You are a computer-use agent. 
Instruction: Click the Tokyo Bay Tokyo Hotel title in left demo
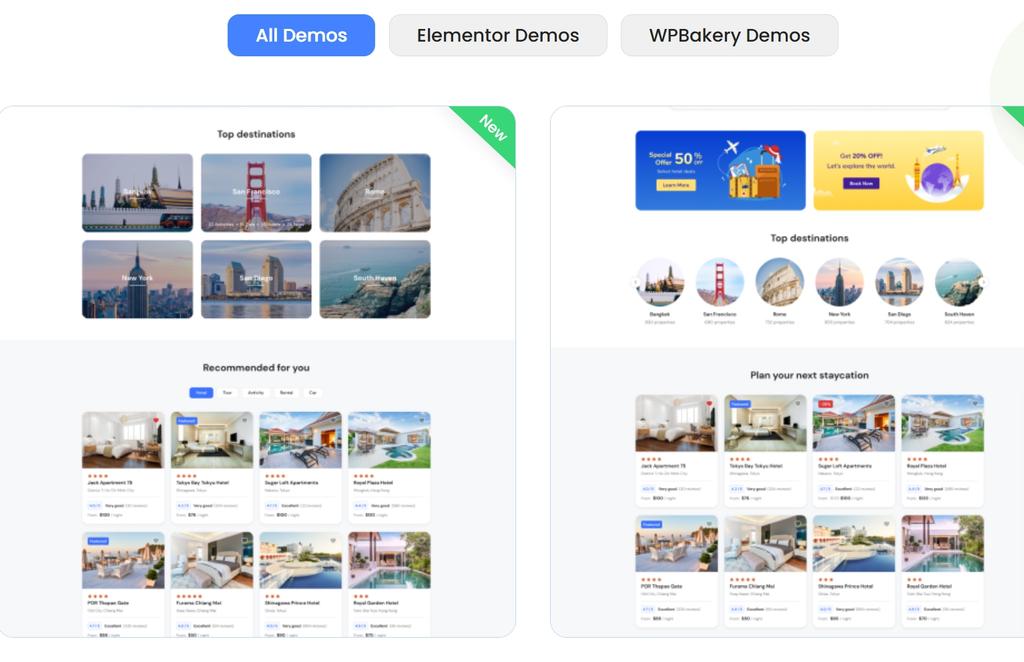click(x=202, y=482)
